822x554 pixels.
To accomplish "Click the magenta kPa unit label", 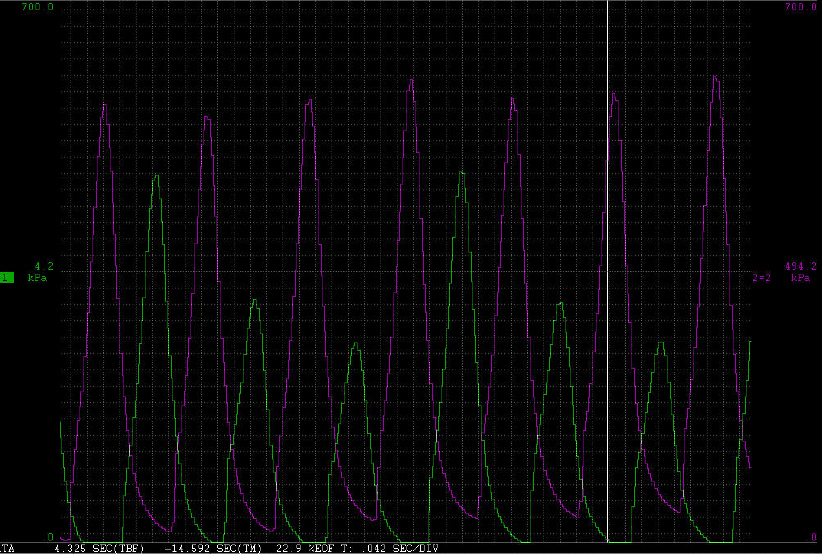I will (800, 278).
